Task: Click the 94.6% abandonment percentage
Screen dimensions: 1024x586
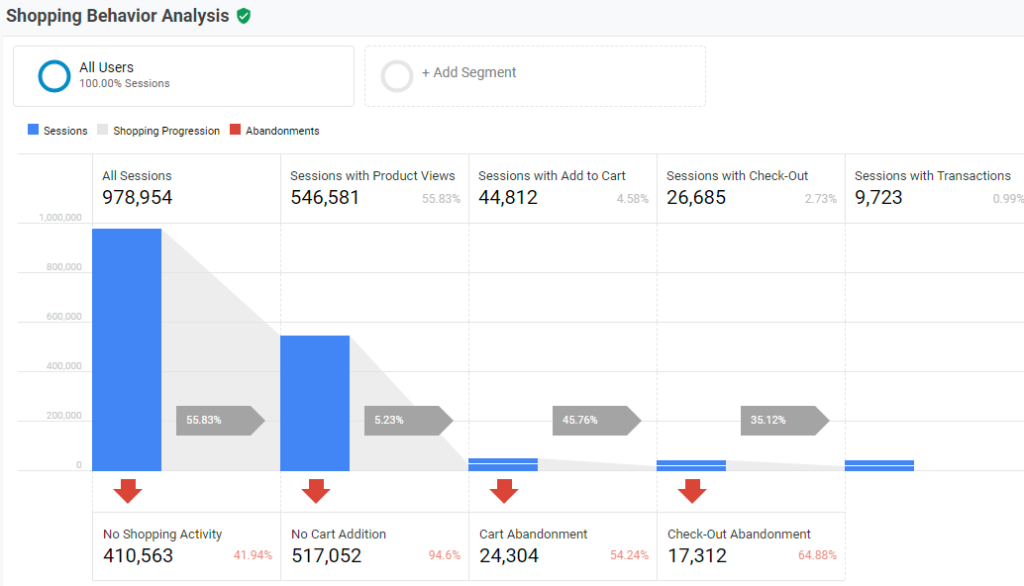Action: tap(444, 555)
